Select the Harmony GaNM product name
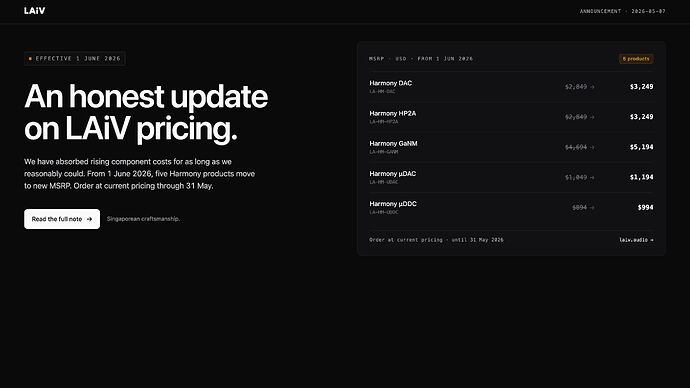Viewport: 690px width, 388px height. pos(393,143)
